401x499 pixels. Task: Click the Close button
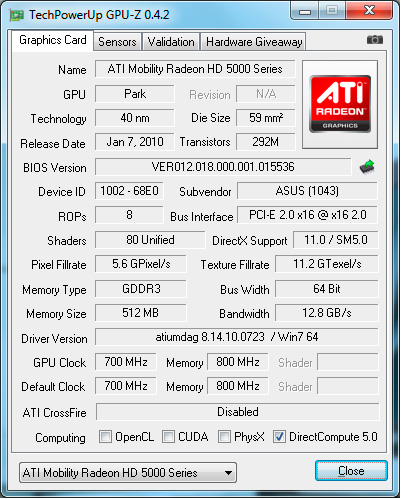[x=351, y=471]
